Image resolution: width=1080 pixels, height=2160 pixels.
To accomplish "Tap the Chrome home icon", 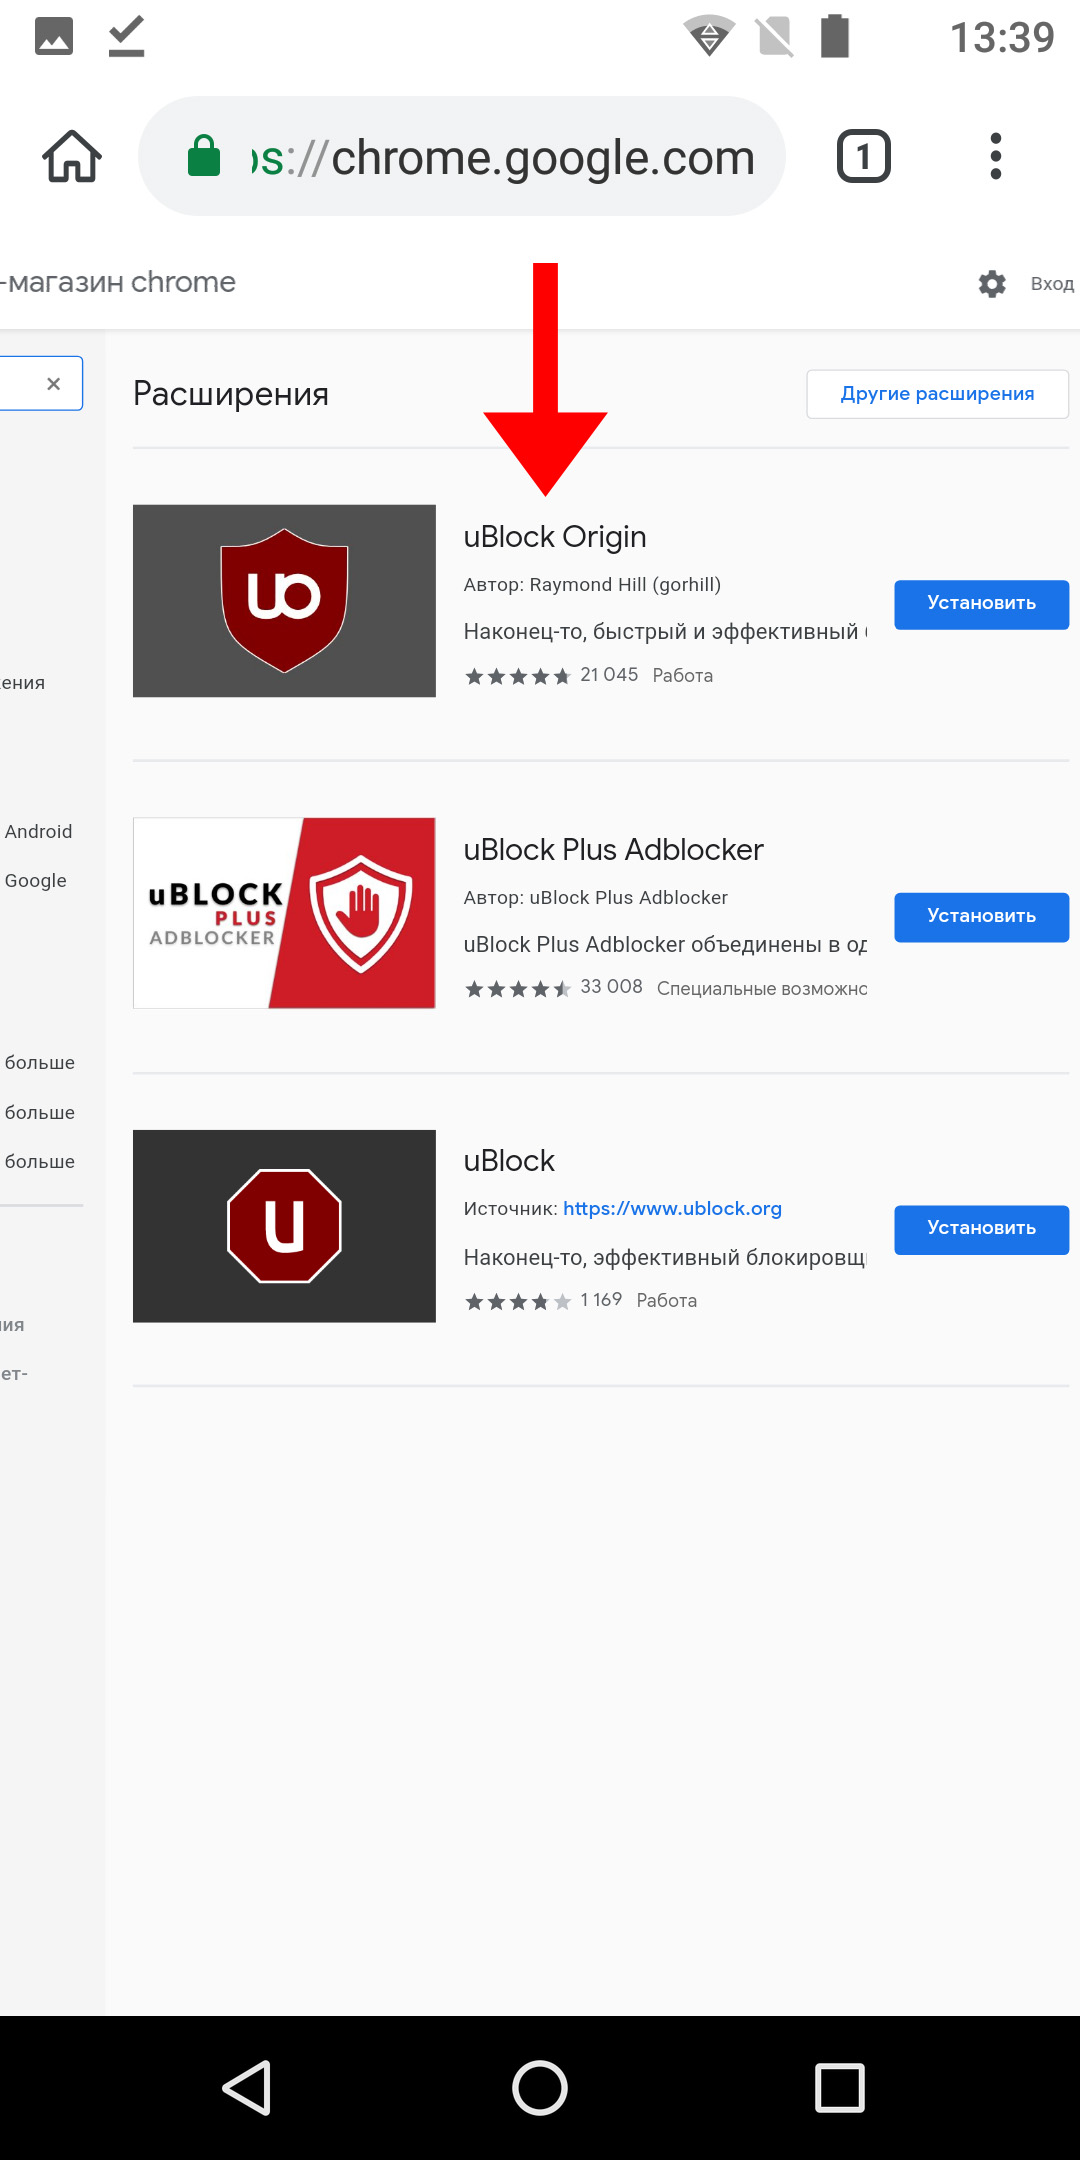I will tap(72, 156).
